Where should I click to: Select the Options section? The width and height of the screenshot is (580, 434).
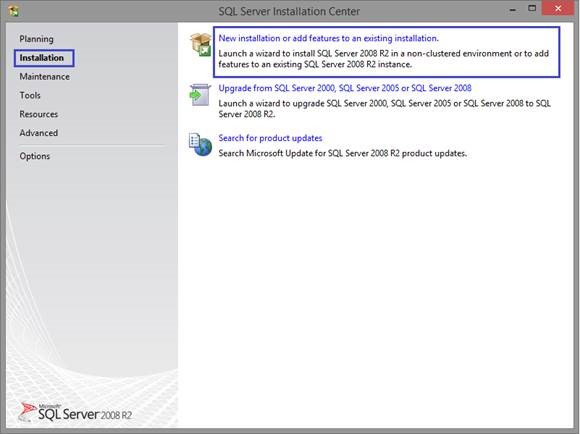click(34, 156)
